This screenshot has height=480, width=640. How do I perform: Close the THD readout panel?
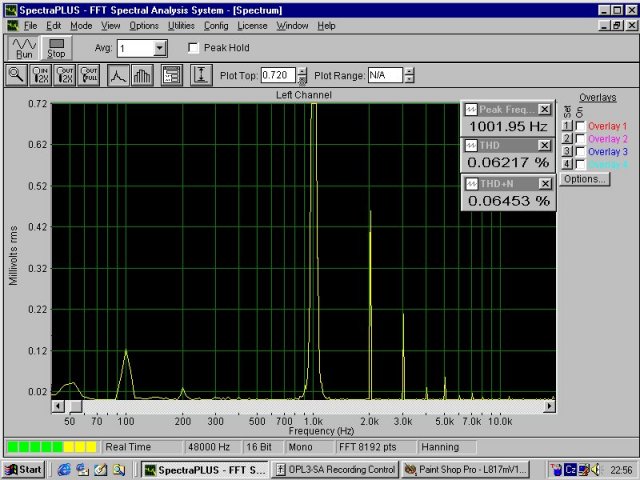[x=544, y=145]
